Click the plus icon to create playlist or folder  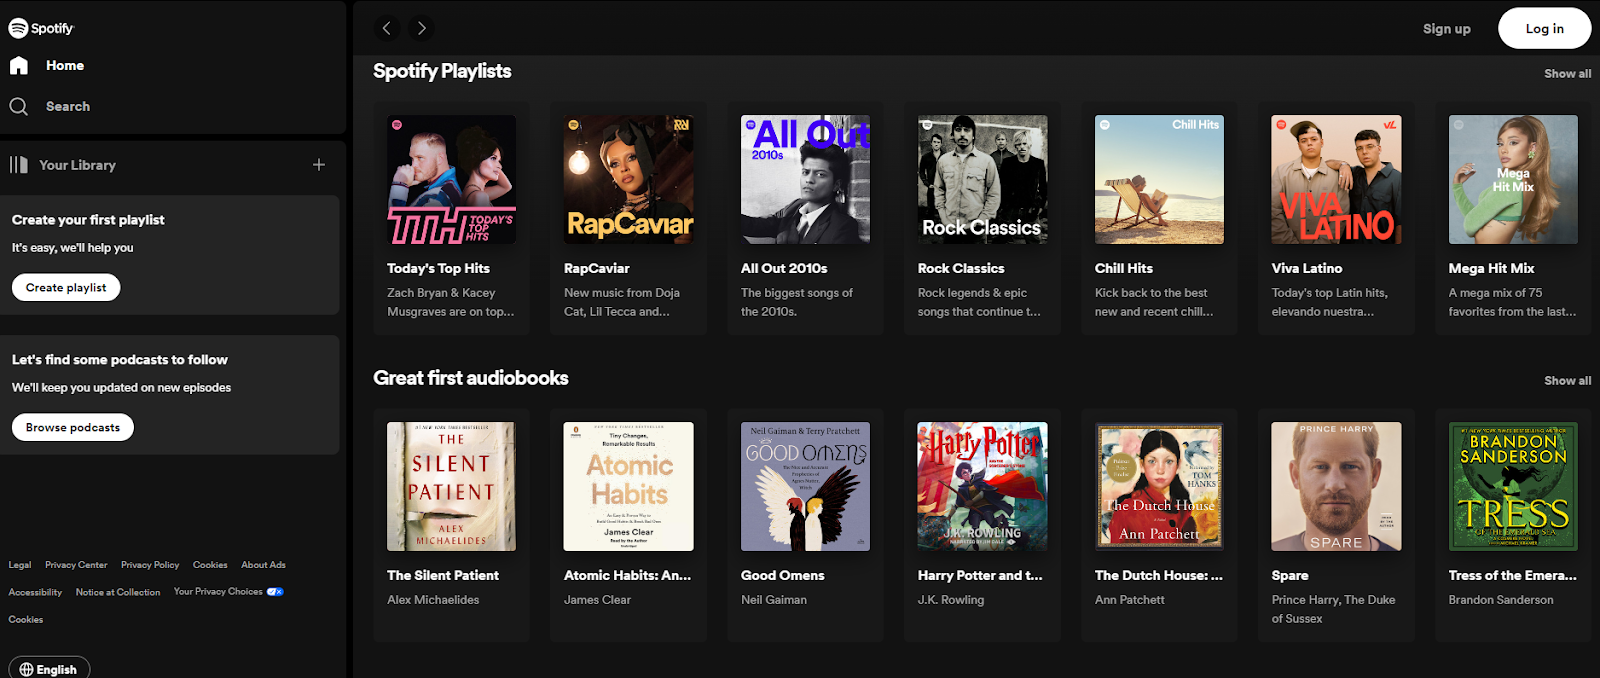click(319, 165)
